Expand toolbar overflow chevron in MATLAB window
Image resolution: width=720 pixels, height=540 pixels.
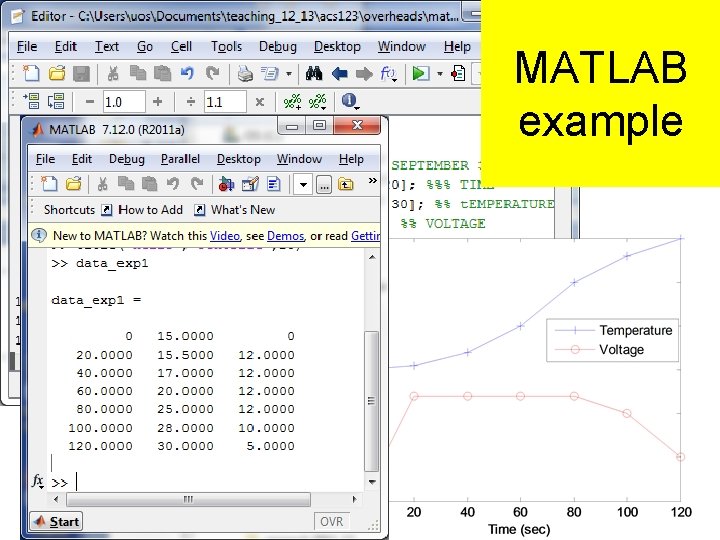tap(372, 181)
